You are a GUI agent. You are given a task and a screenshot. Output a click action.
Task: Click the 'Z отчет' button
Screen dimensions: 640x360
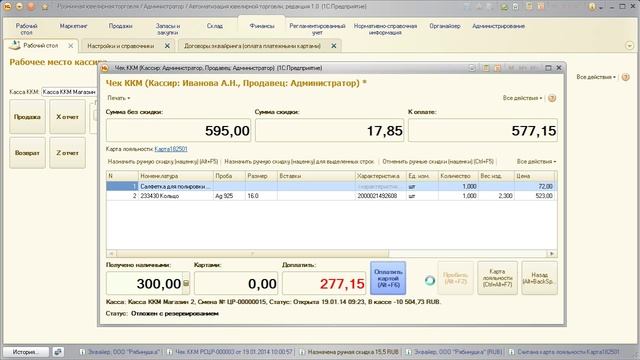click(67, 153)
